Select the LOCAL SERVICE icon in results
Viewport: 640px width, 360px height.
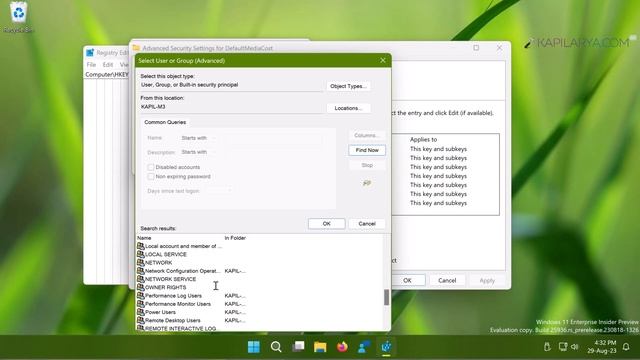(140, 254)
